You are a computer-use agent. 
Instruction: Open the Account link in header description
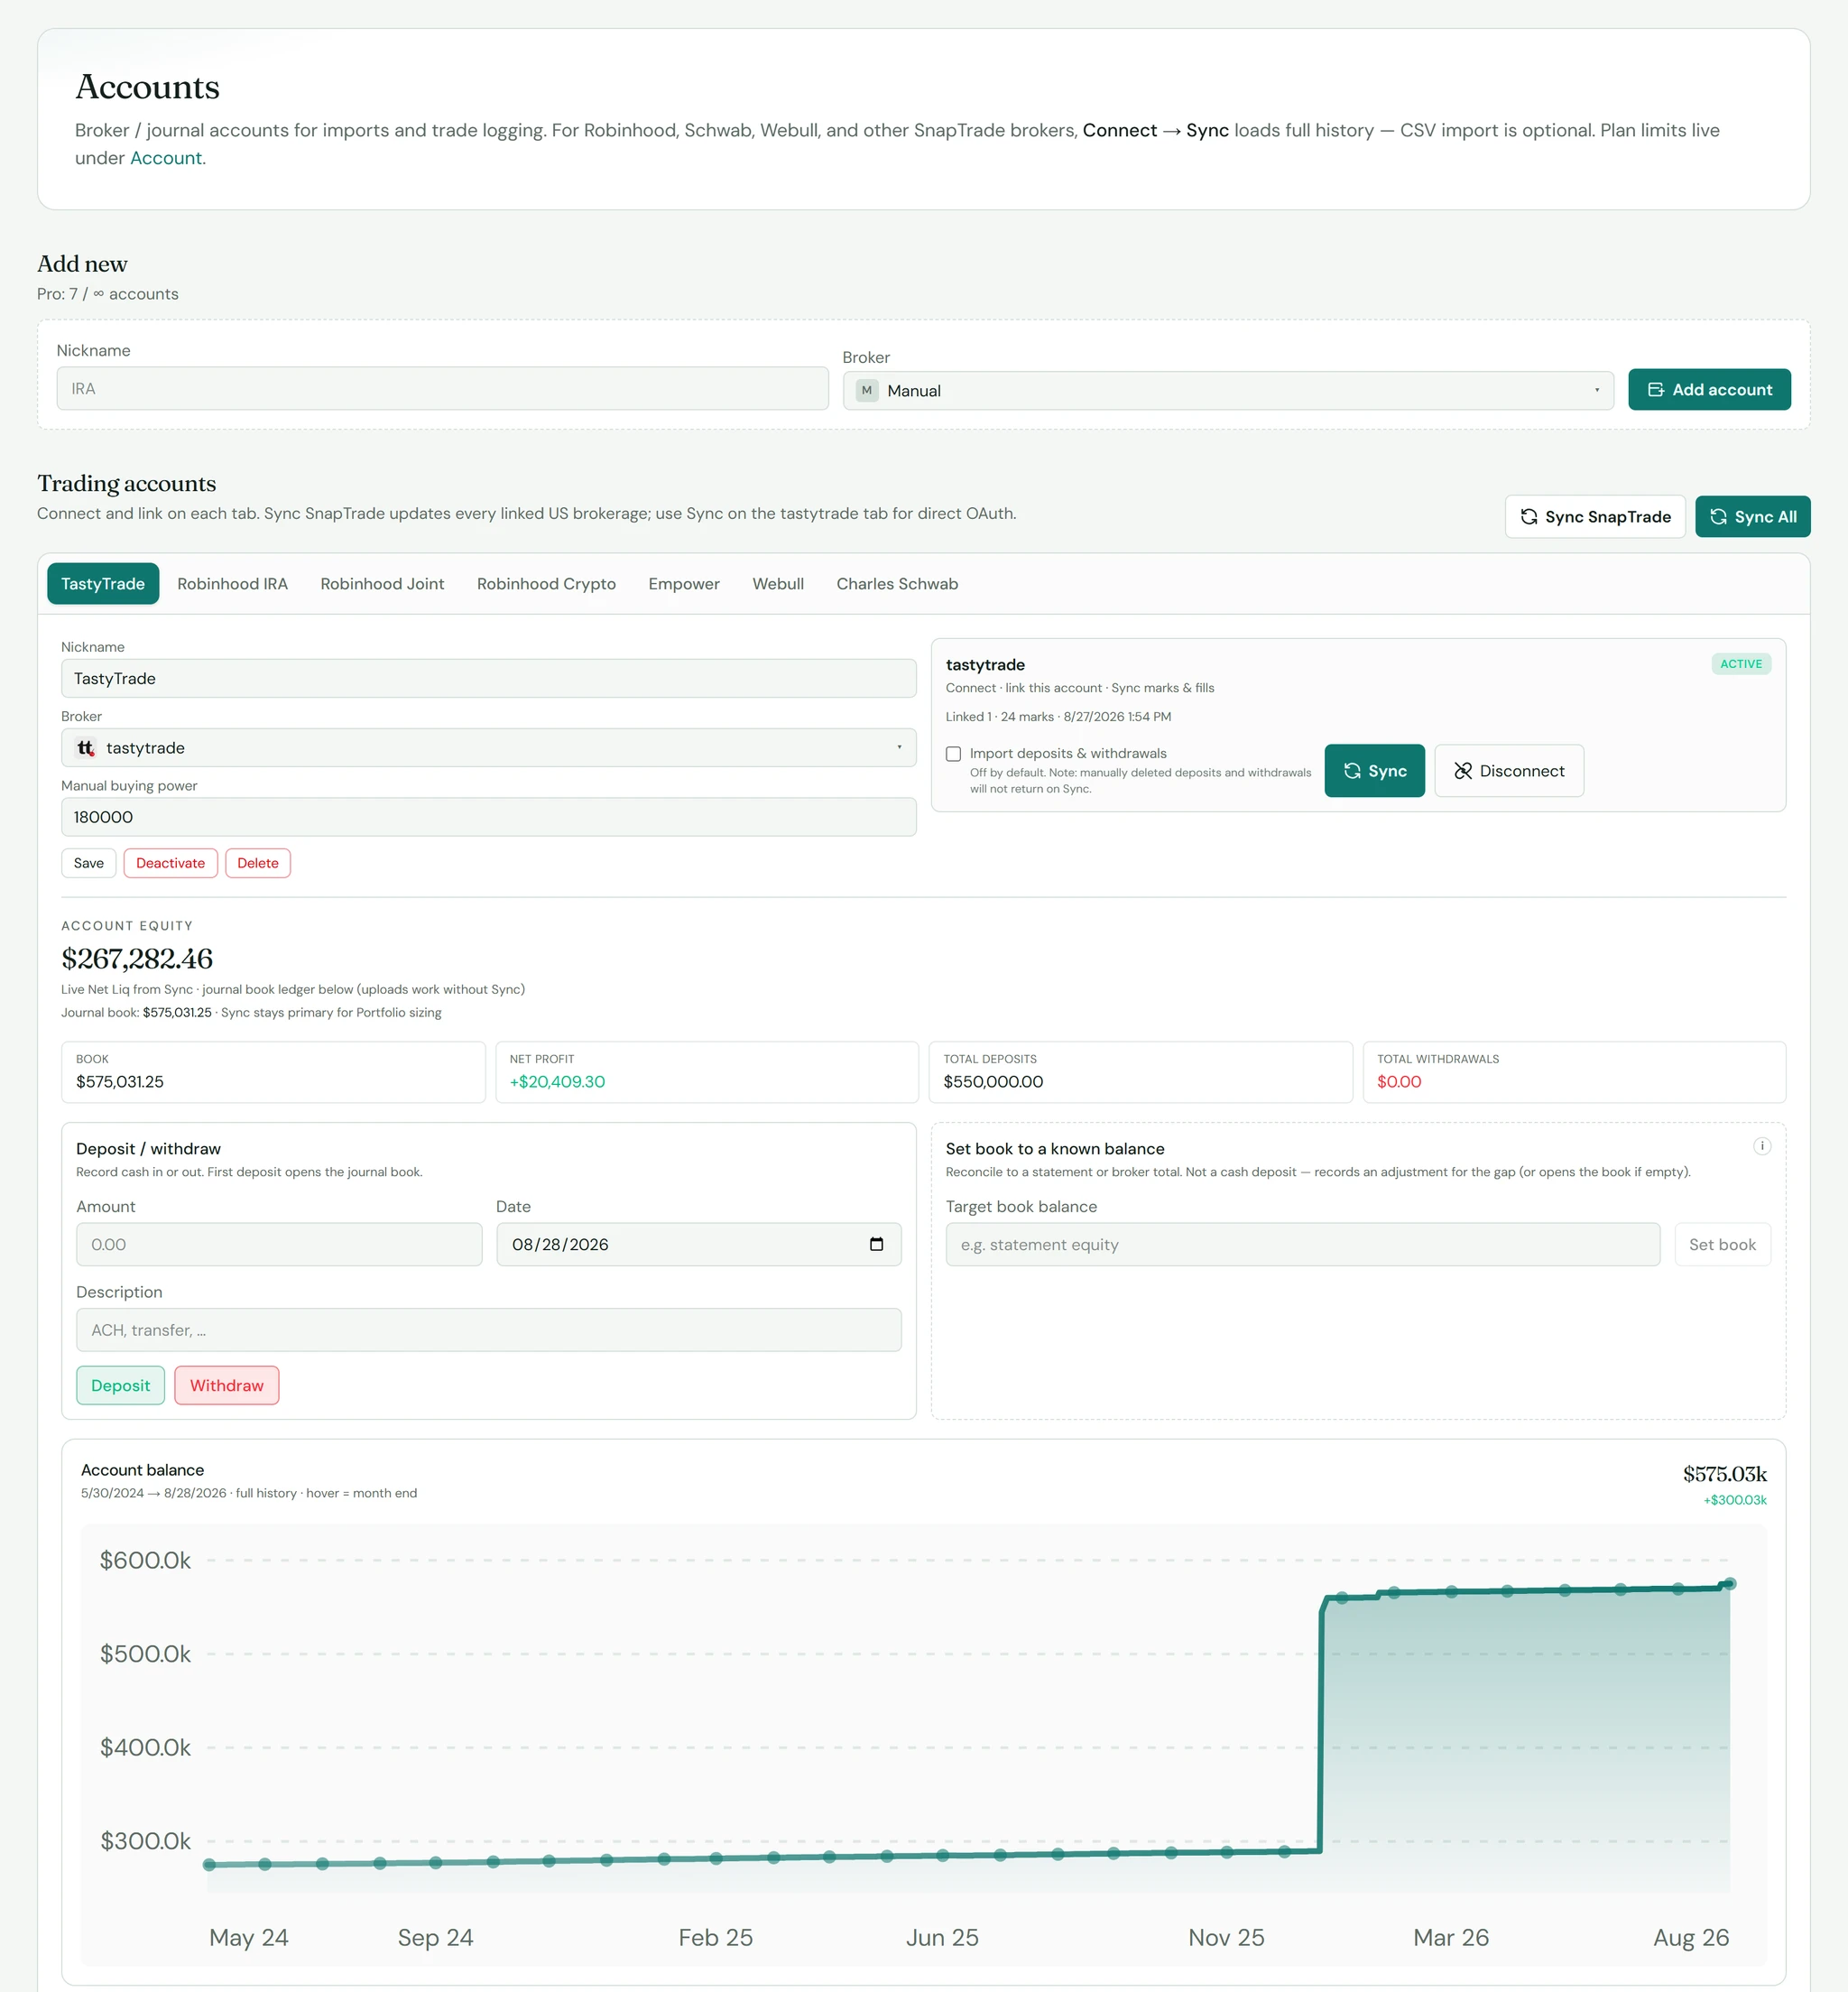tap(166, 158)
